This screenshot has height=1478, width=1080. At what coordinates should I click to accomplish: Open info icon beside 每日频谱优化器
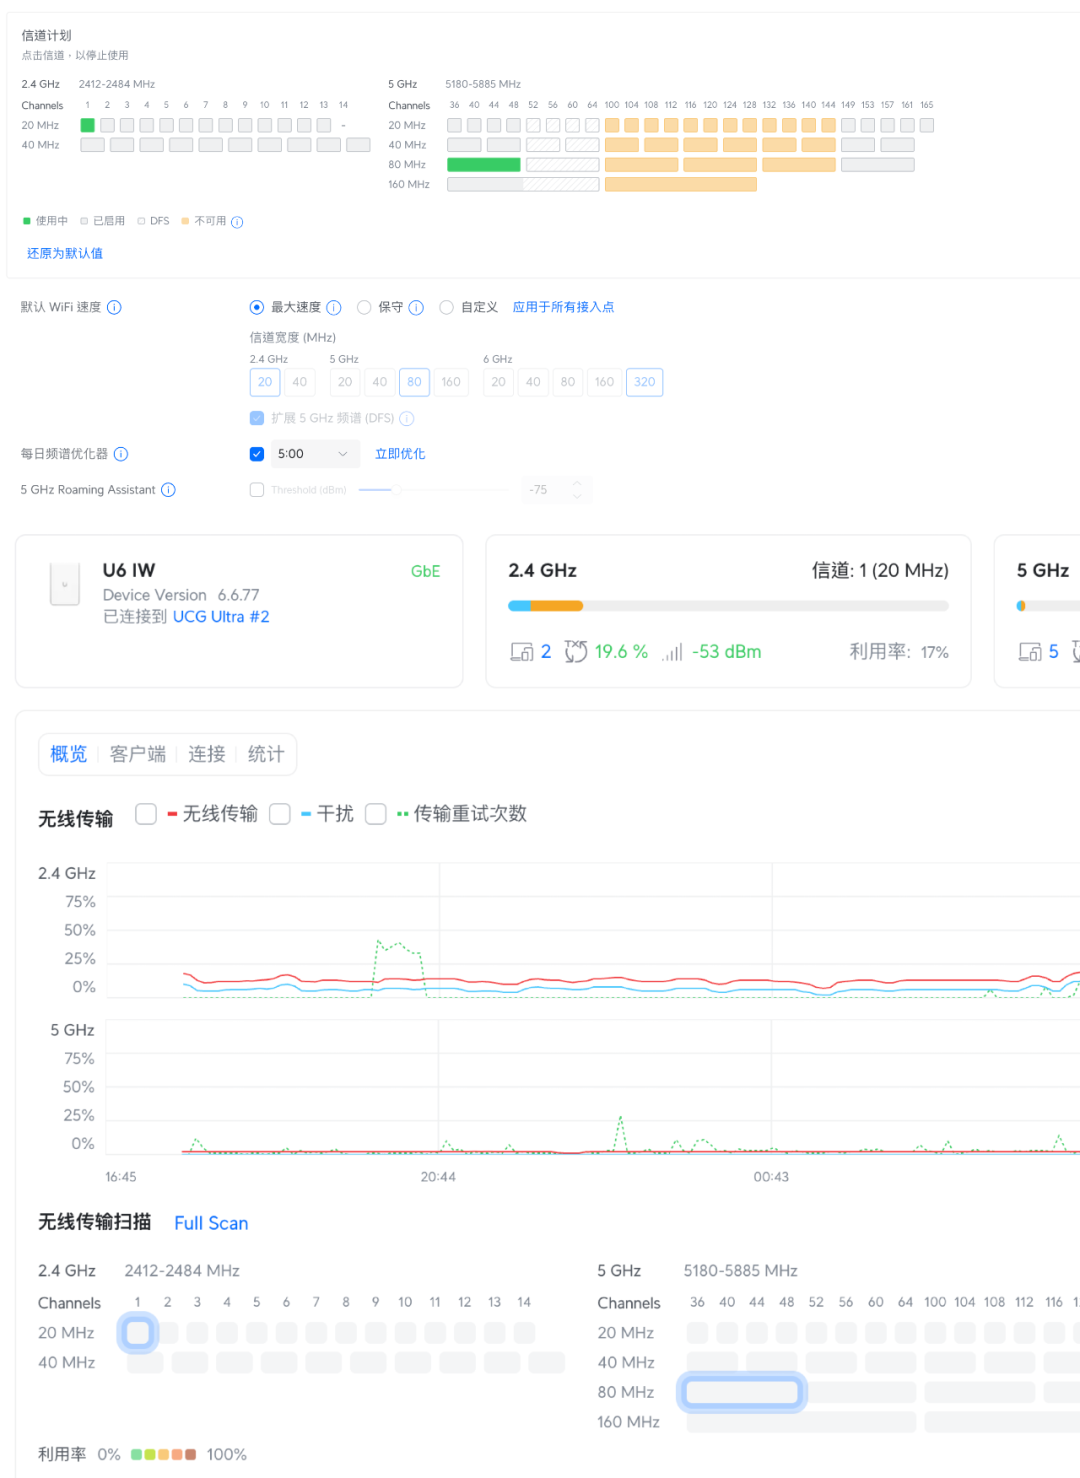pos(121,454)
